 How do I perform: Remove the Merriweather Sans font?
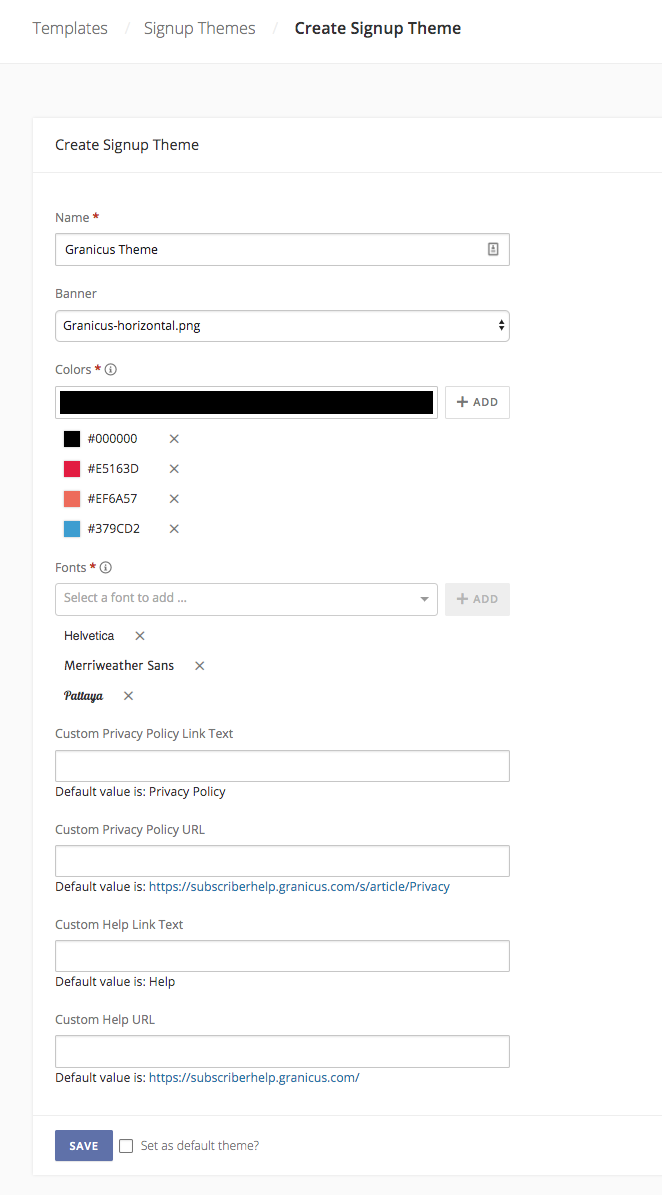198,665
